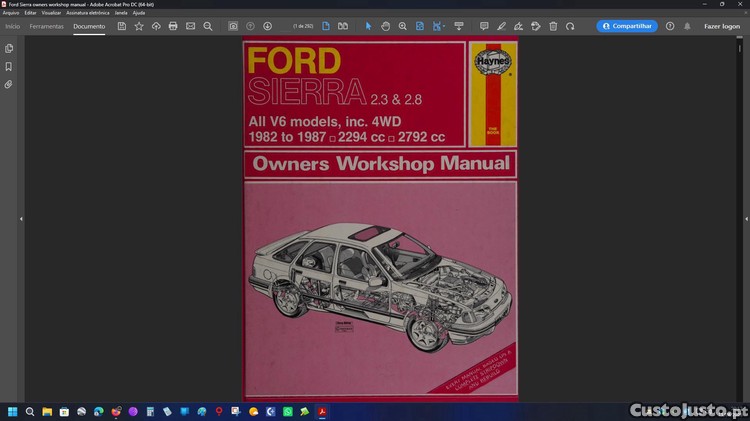Delete page with the trash can icon
The width and height of the screenshot is (750, 421).
tap(553, 26)
